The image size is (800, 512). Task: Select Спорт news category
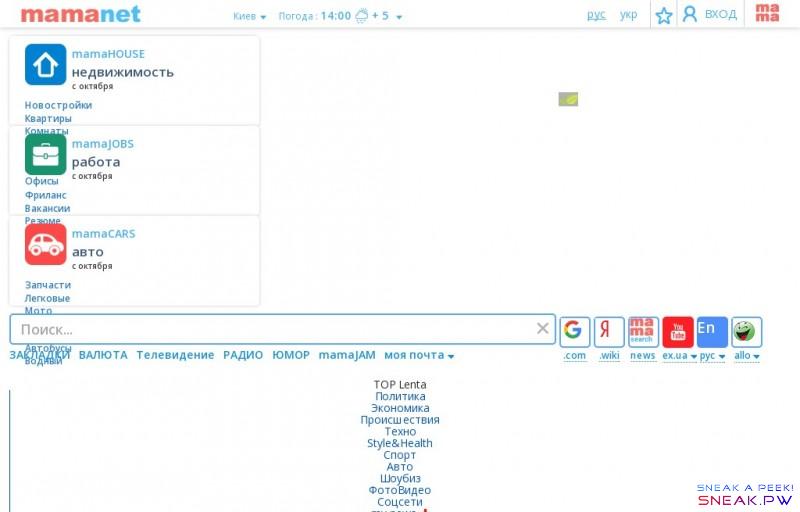click(x=399, y=455)
